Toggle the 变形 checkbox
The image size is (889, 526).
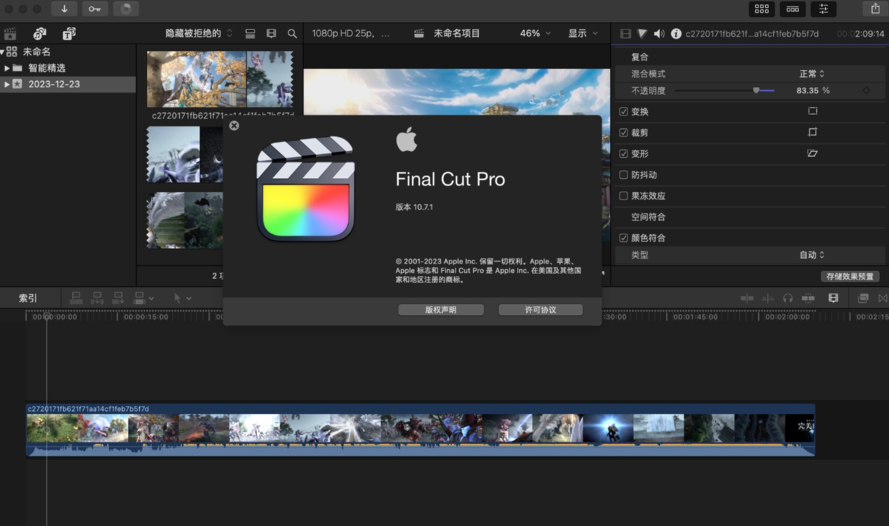[624, 154]
